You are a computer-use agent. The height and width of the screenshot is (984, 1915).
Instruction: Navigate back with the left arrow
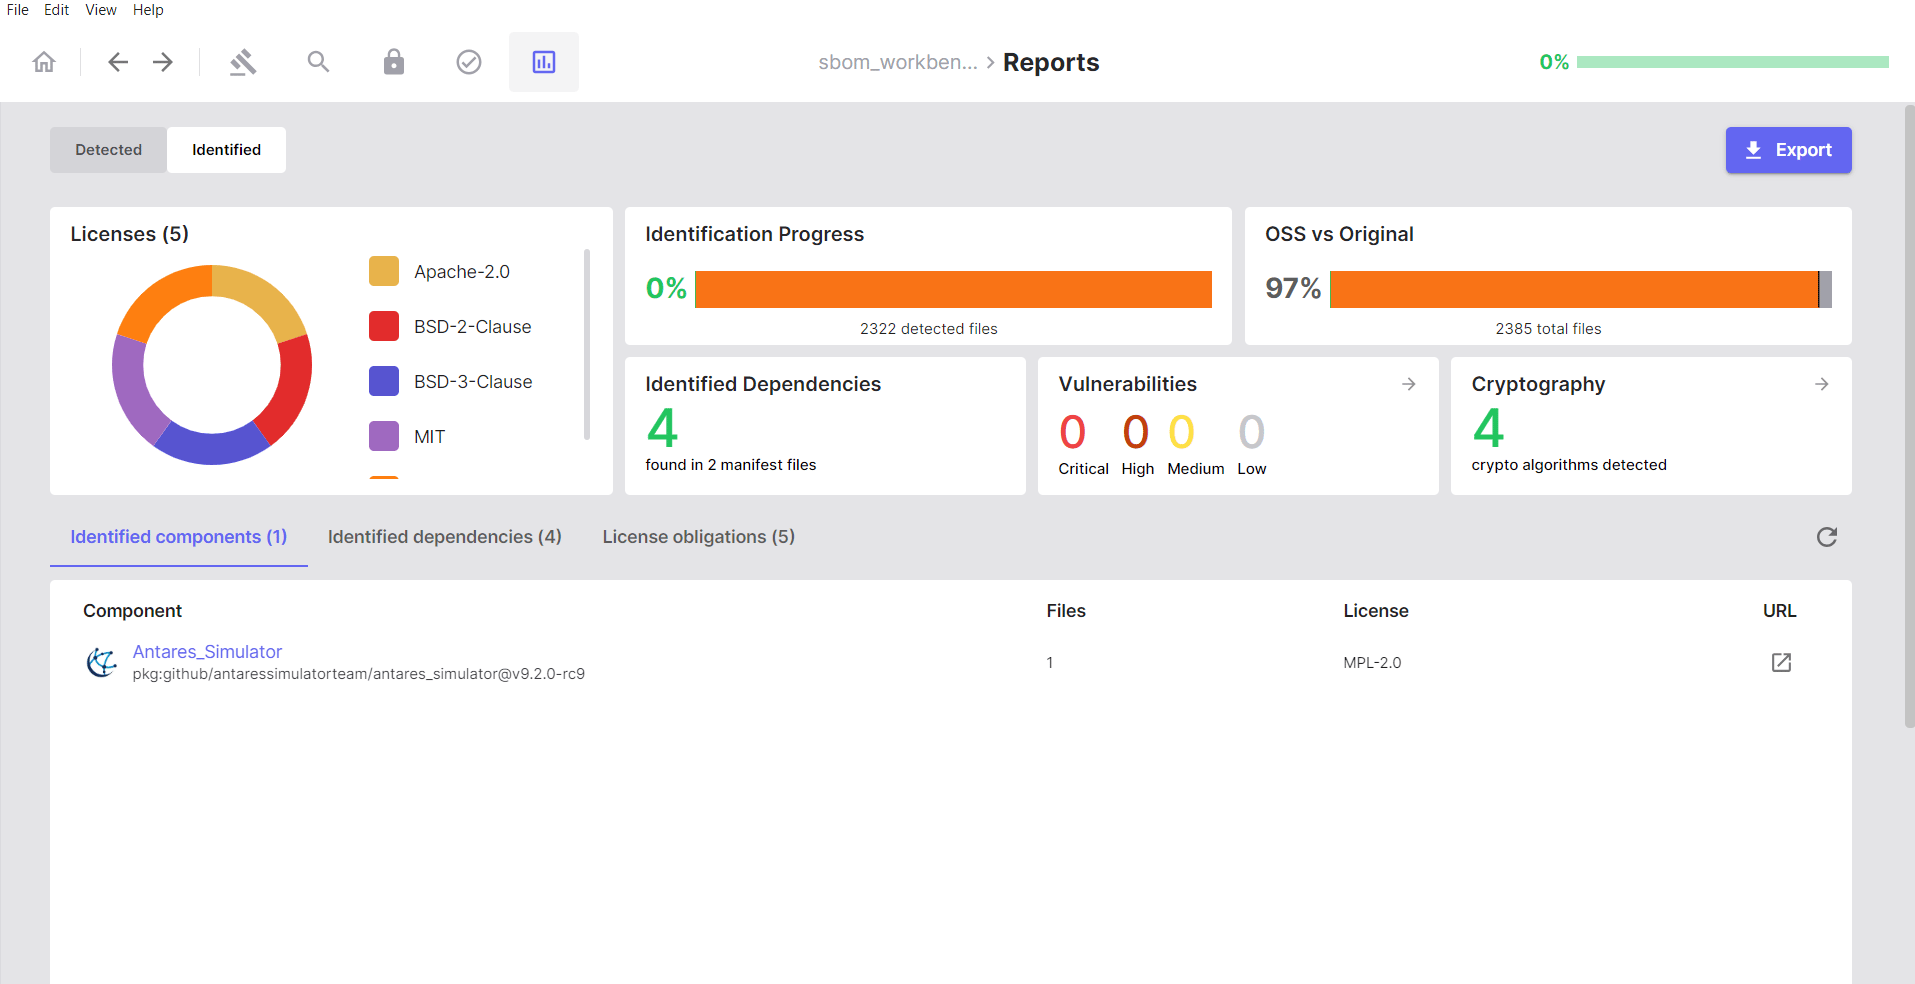(118, 62)
